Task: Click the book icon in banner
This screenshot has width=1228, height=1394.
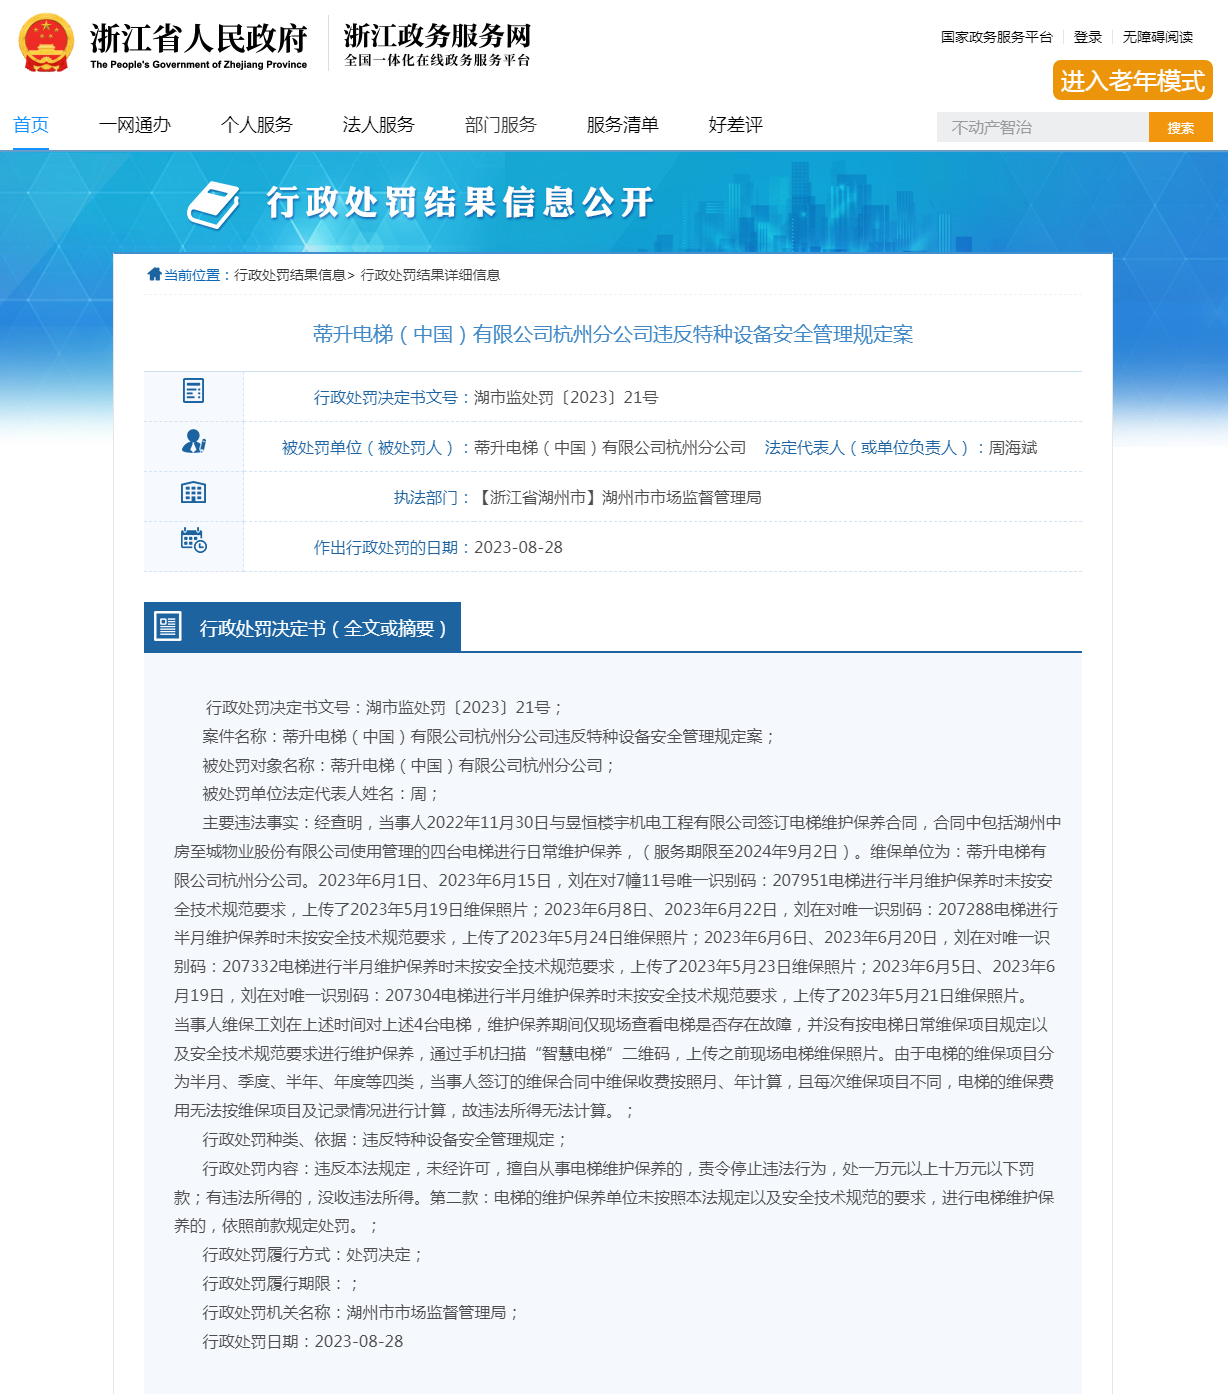Action: click(x=214, y=205)
